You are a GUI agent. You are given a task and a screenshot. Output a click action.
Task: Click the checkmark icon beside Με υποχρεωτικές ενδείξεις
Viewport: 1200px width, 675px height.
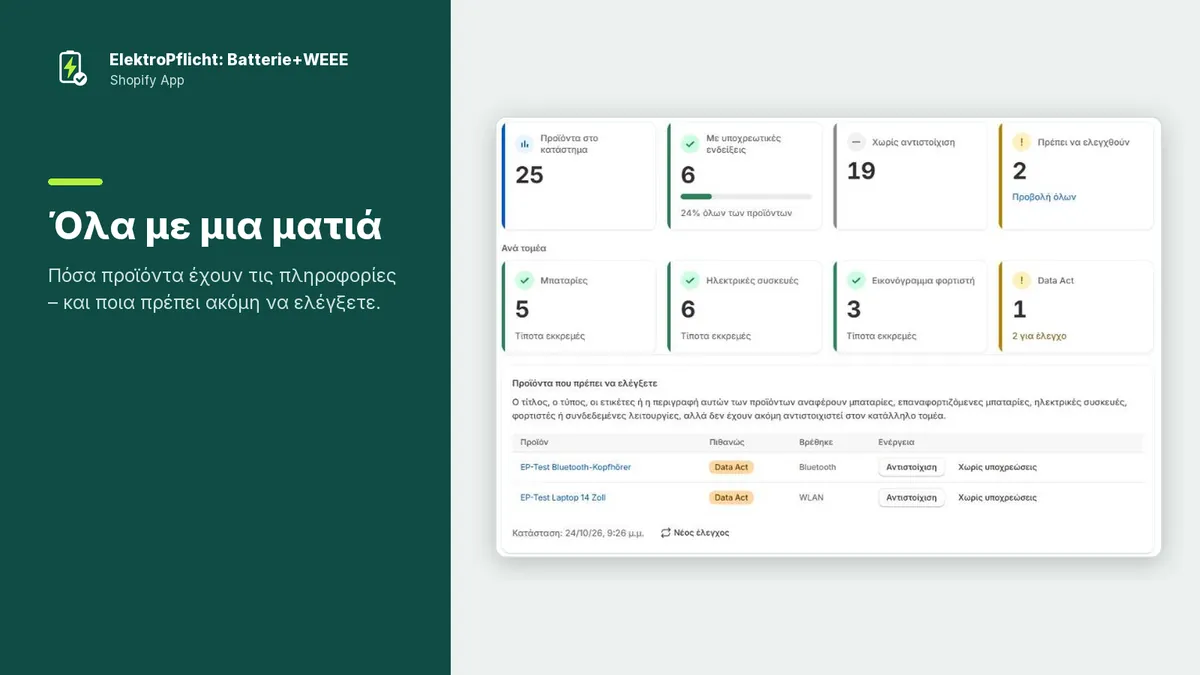click(x=690, y=144)
